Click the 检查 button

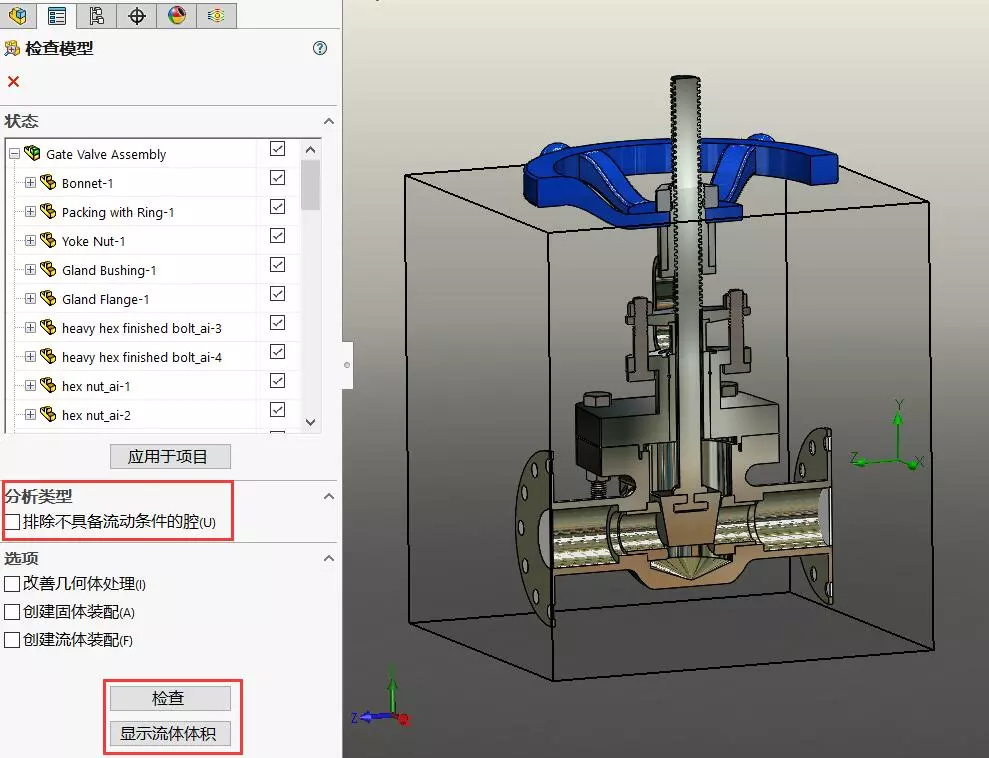point(170,698)
